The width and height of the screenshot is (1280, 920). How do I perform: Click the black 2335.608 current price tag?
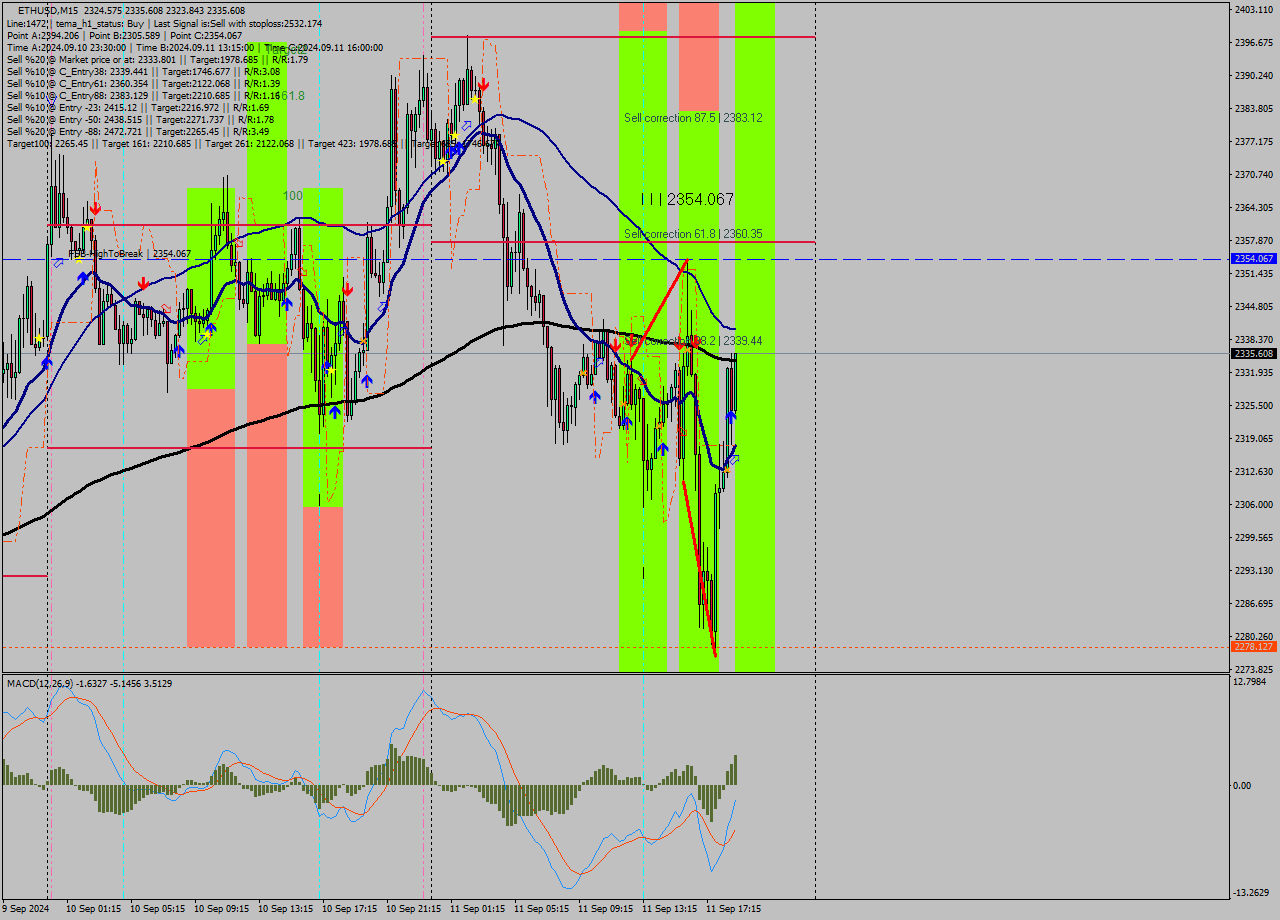pos(1254,353)
